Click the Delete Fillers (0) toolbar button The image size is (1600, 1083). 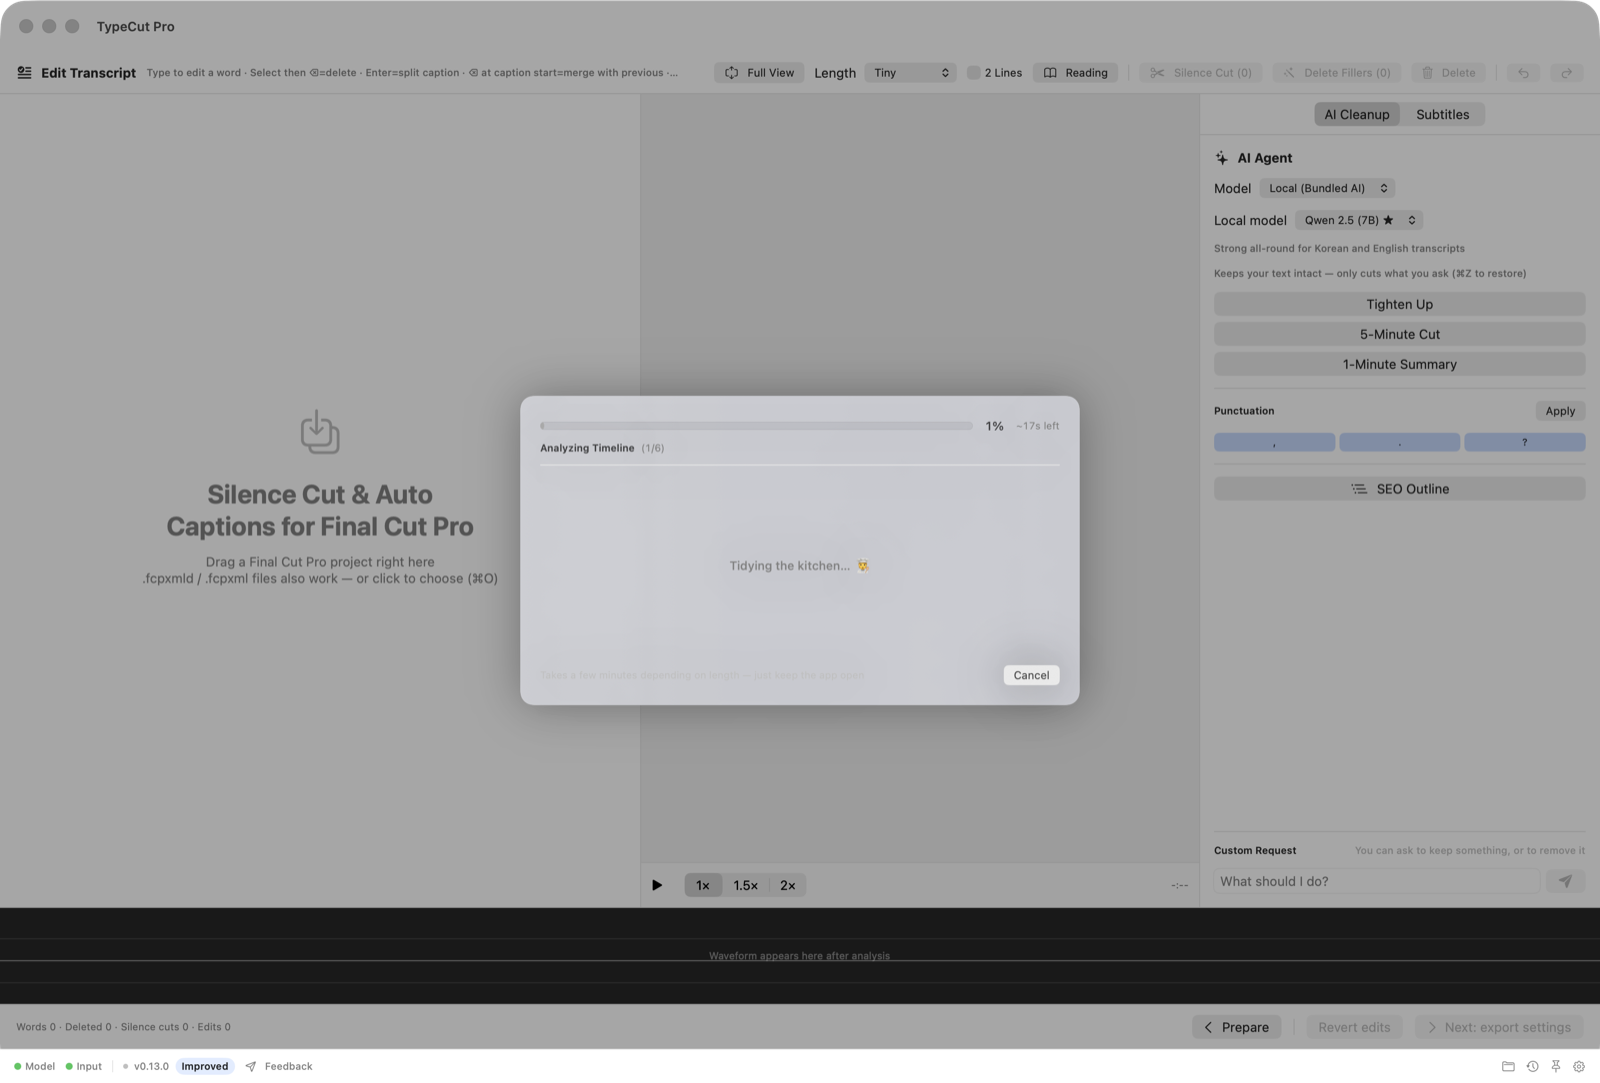pyautogui.click(x=1337, y=73)
